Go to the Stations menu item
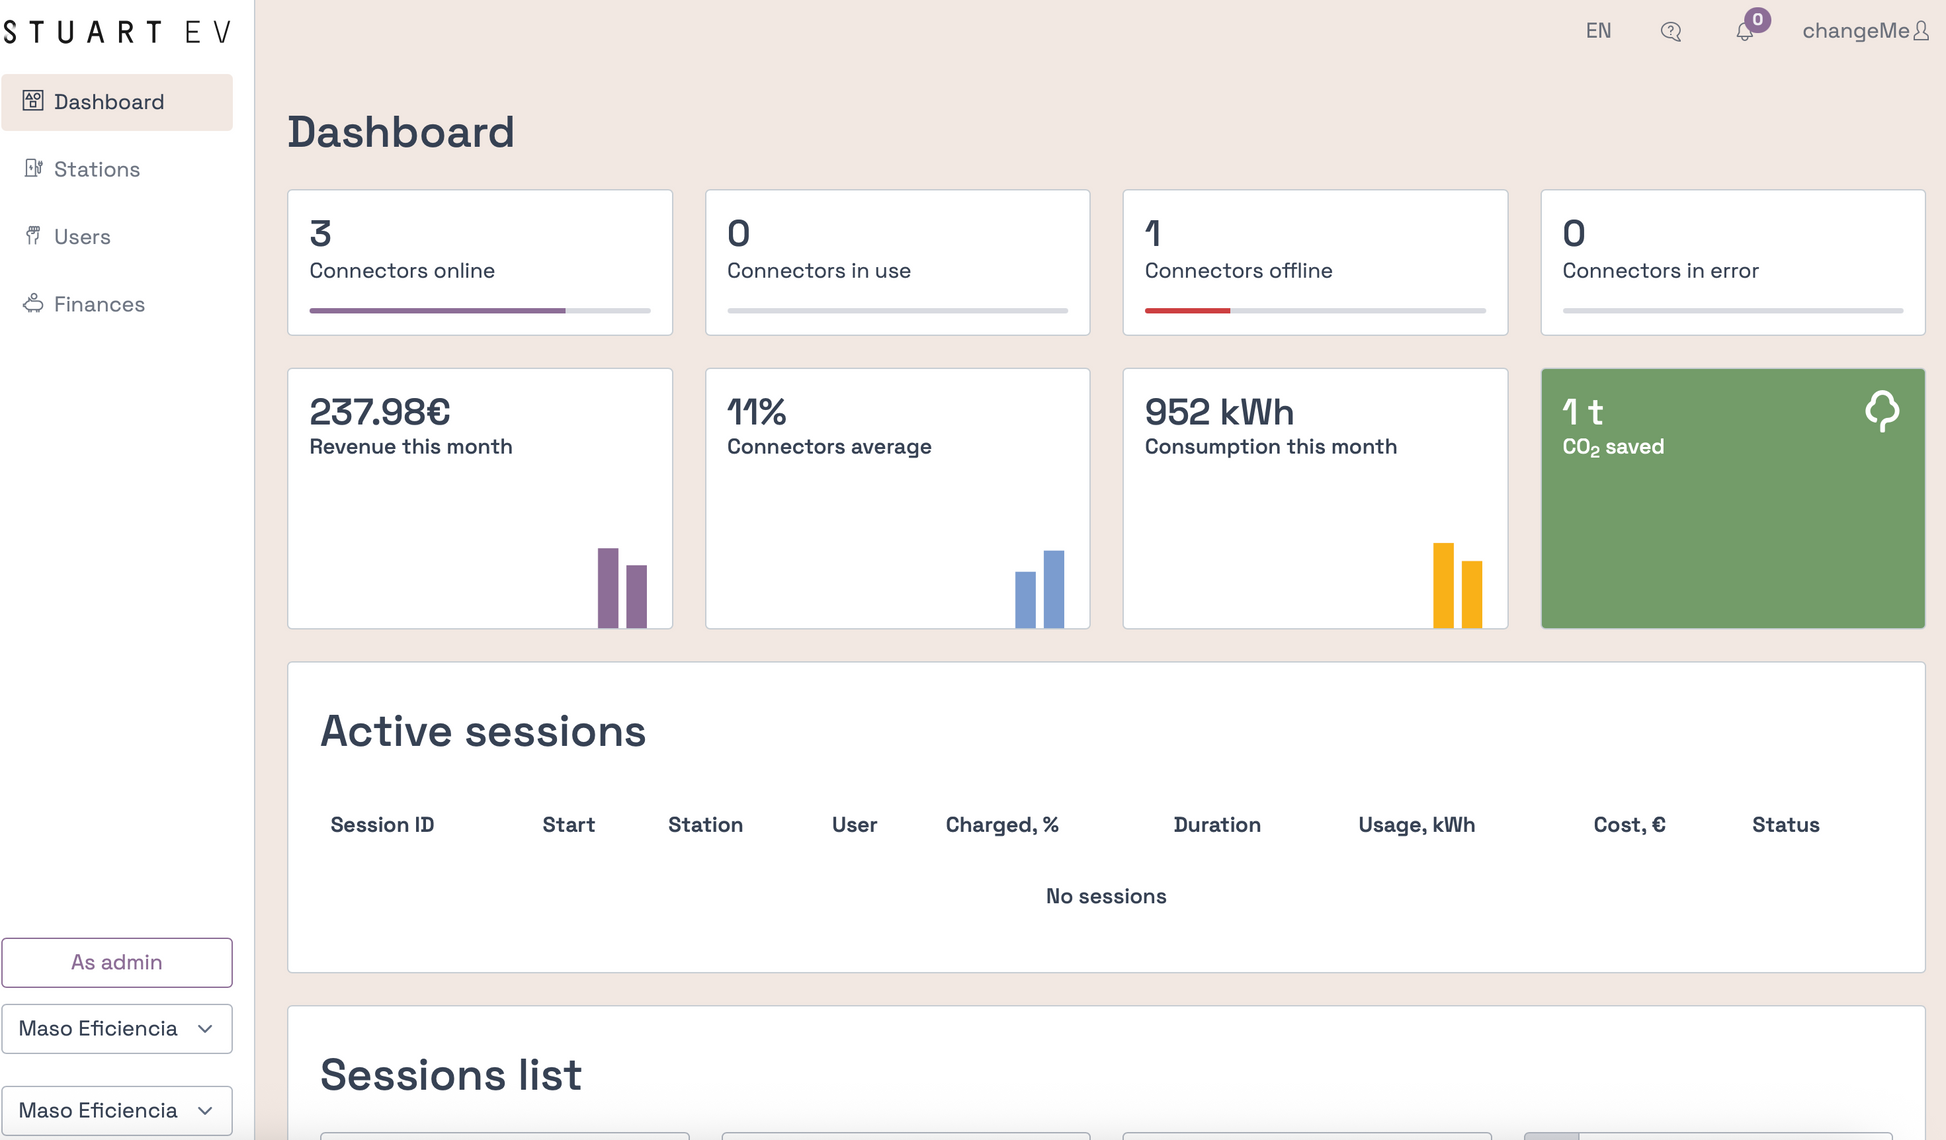 click(97, 169)
